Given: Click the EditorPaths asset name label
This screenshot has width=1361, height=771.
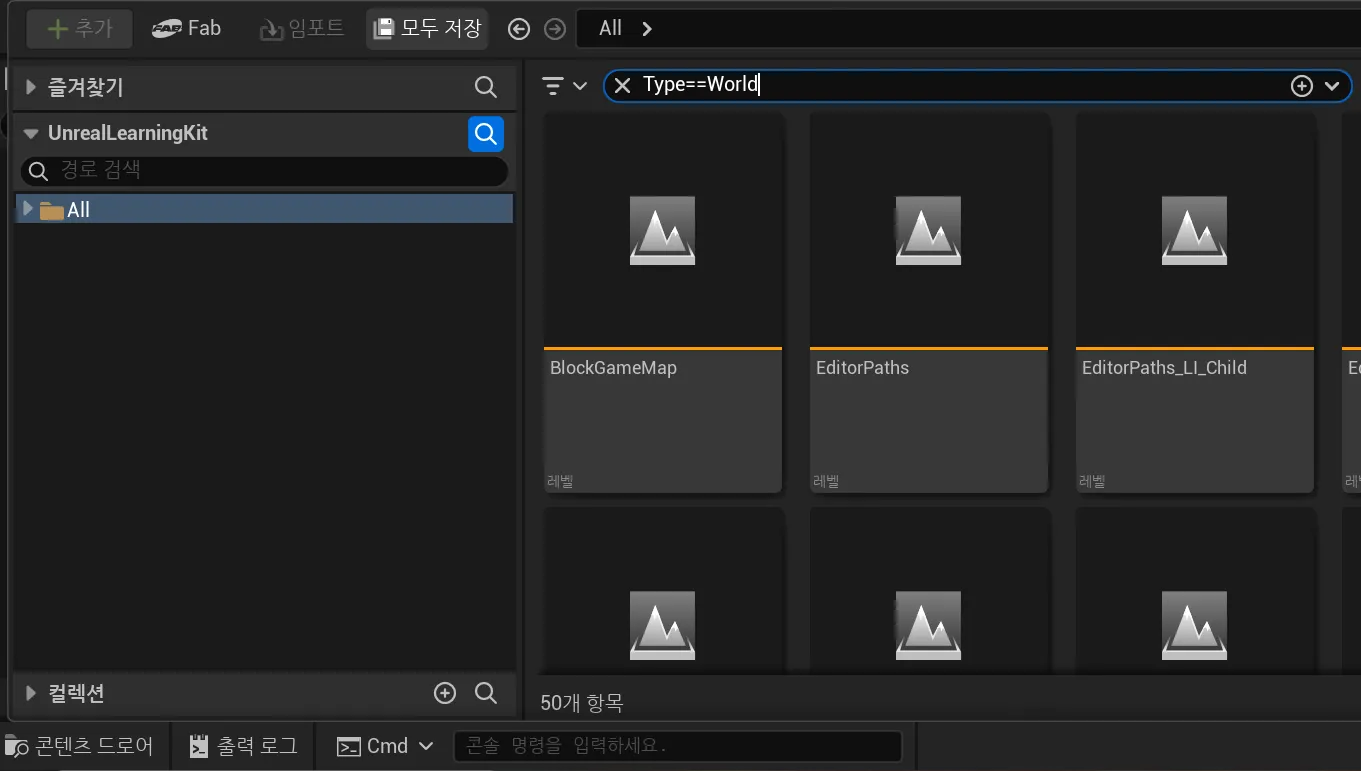Looking at the screenshot, I should tap(862, 368).
